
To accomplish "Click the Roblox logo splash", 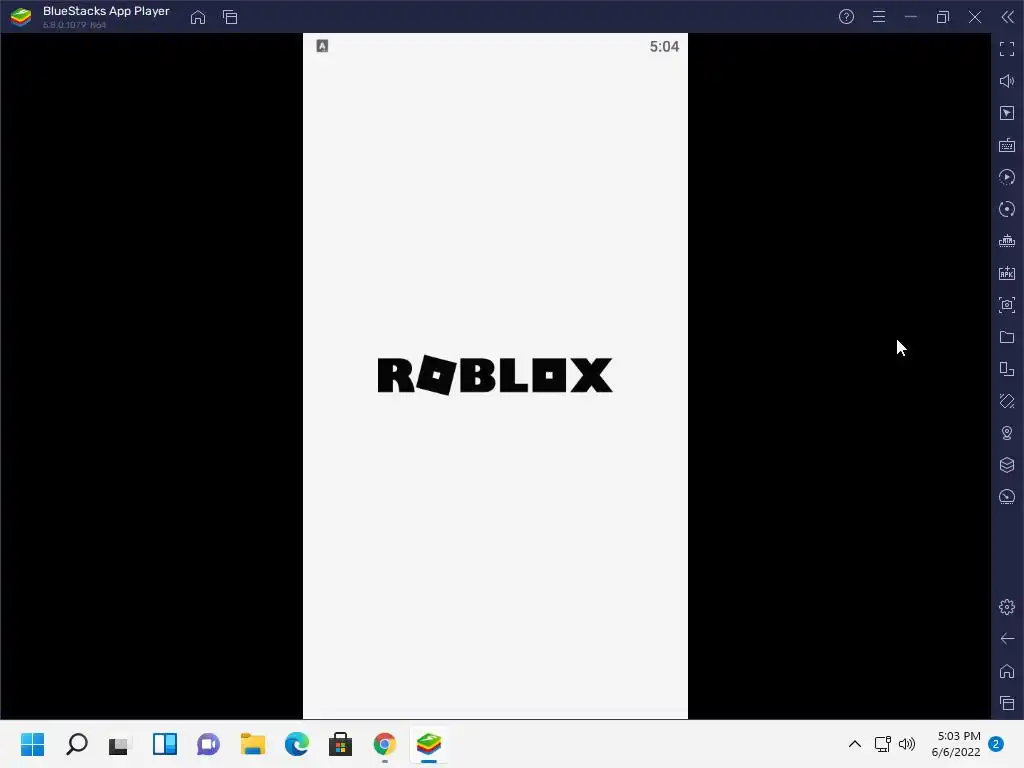I will click(495, 375).
